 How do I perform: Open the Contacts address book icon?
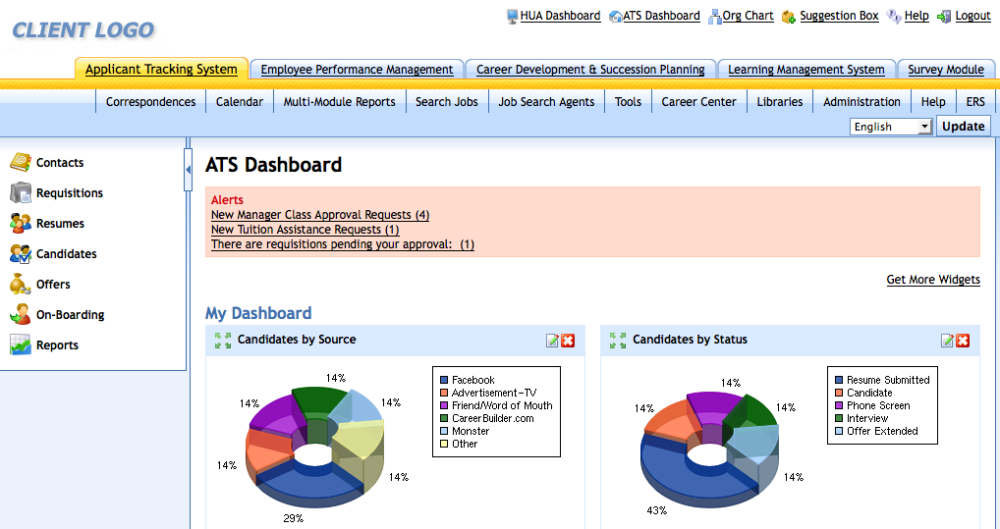click(x=20, y=162)
